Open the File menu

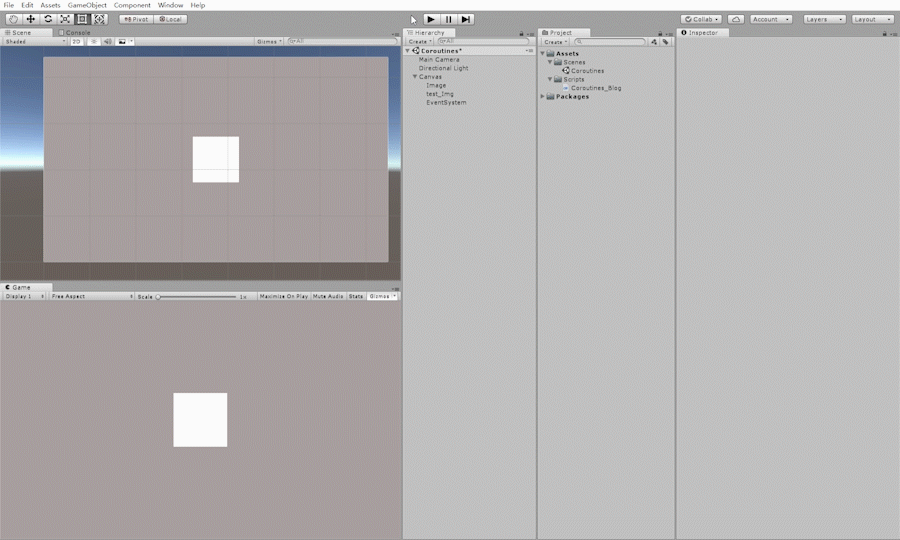[x=9, y=5]
